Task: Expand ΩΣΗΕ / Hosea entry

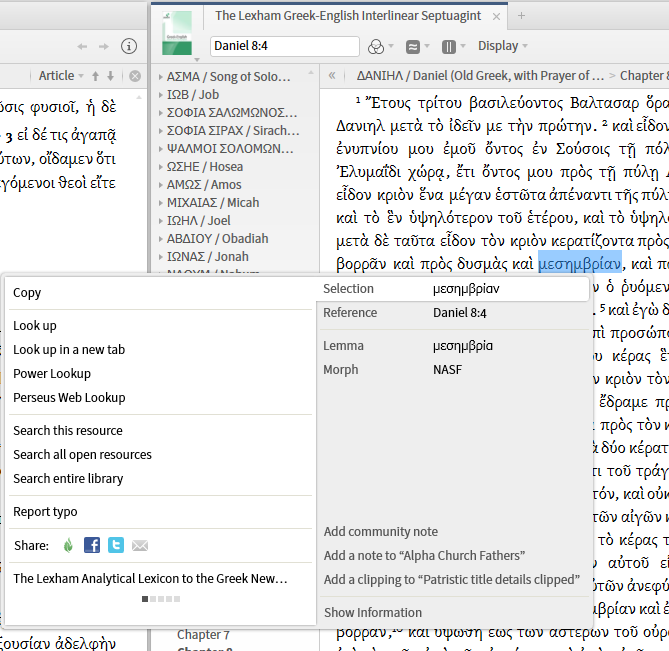Action: pyautogui.click(x=160, y=167)
